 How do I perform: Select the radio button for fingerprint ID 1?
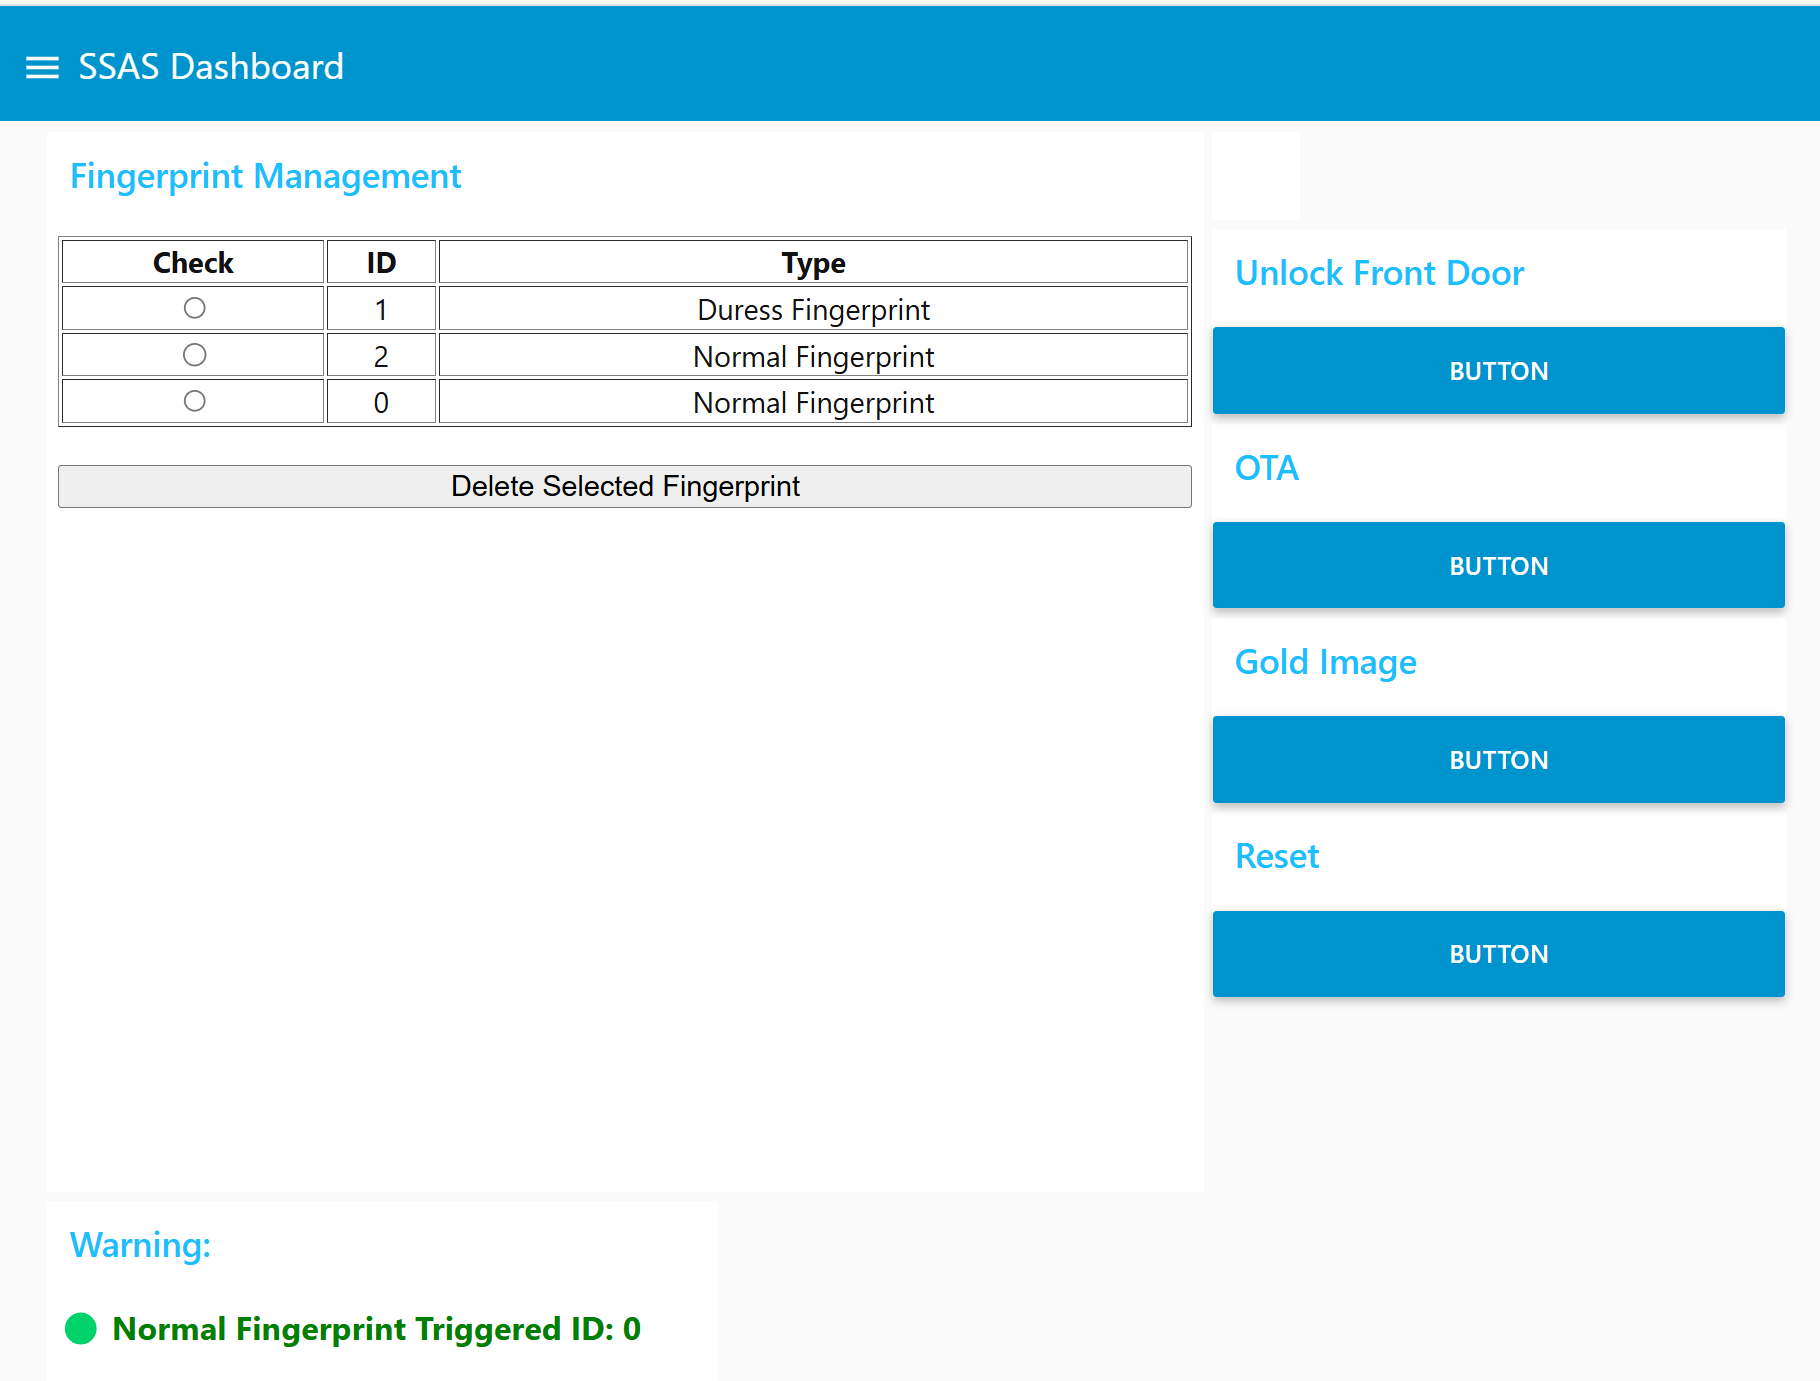(x=193, y=307)
